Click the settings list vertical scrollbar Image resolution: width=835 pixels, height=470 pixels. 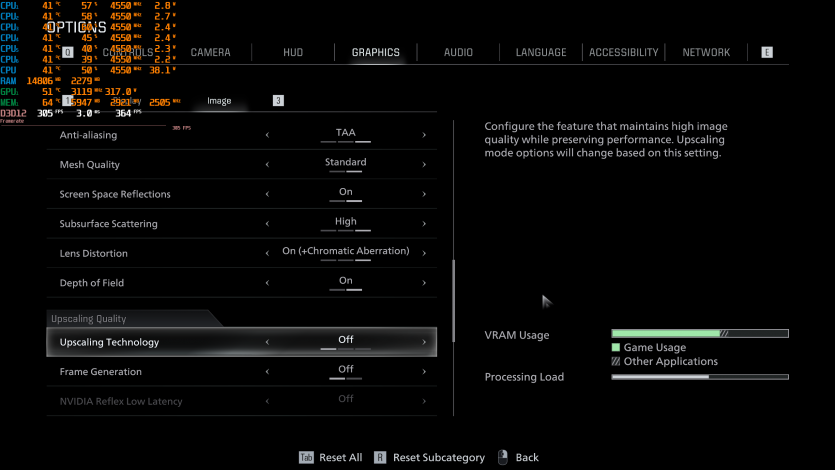pyautogui.click(x=454, y=290)
